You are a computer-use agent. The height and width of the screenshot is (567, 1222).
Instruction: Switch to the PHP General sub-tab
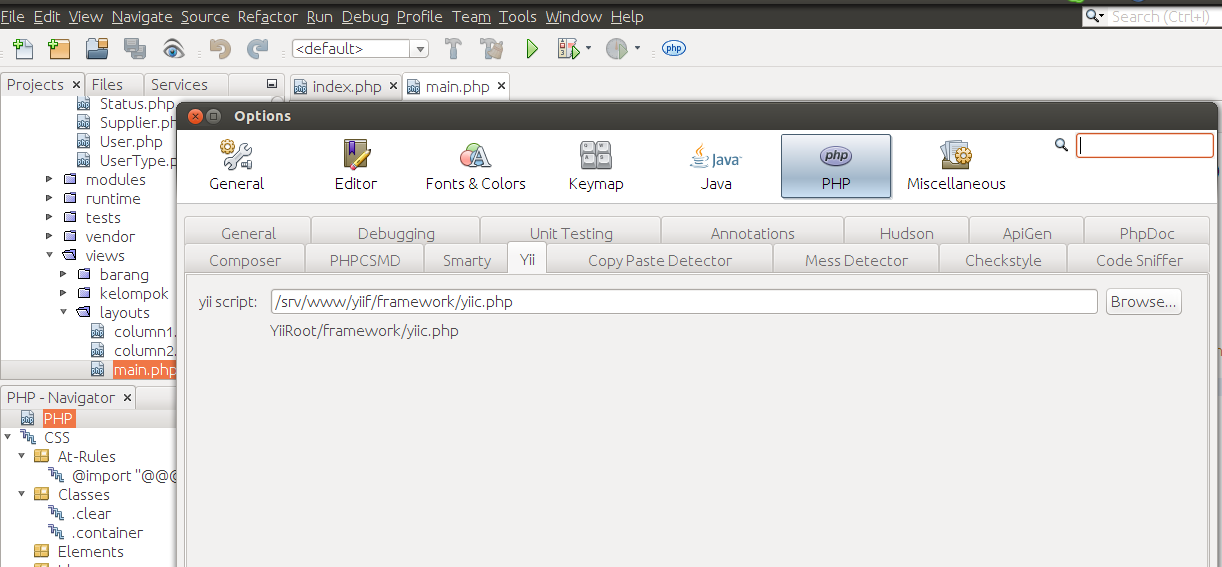pos(248,233)
